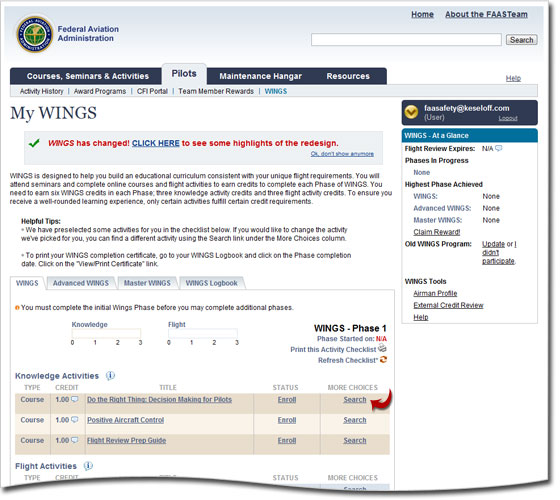Click the Flight Review Expires comment bubble icon

coord(499,148)
